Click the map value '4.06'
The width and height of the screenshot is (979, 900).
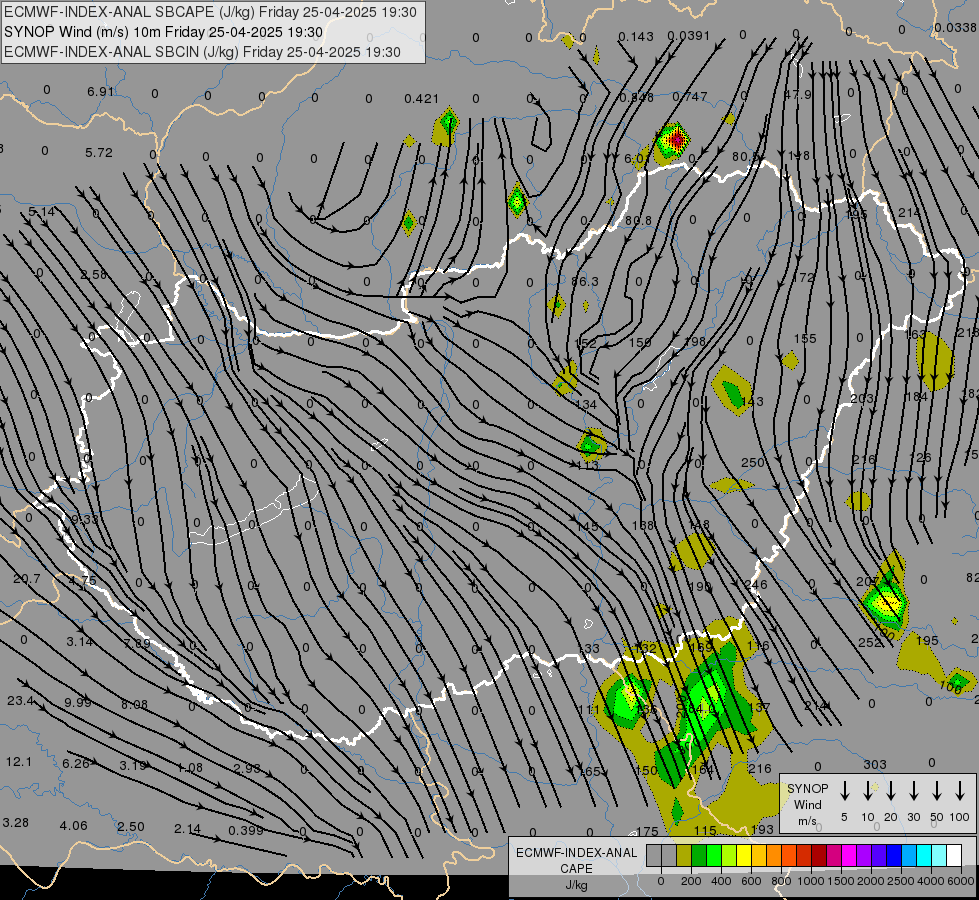point(74,826)
